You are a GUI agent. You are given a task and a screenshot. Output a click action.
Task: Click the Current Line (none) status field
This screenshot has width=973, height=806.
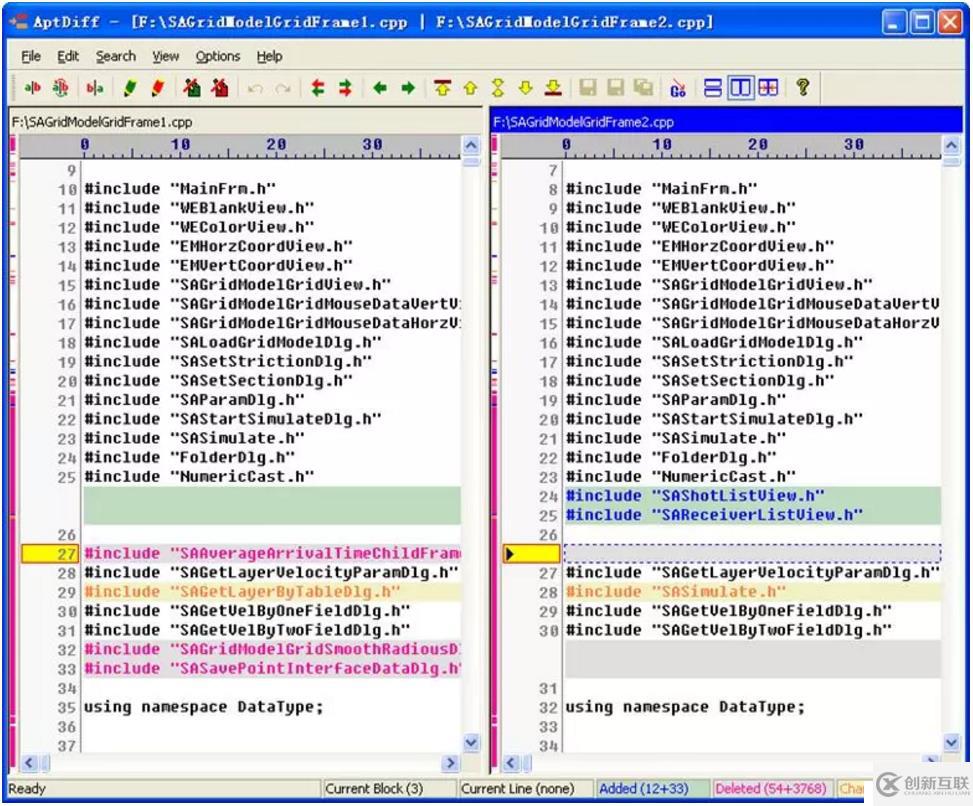526,789
